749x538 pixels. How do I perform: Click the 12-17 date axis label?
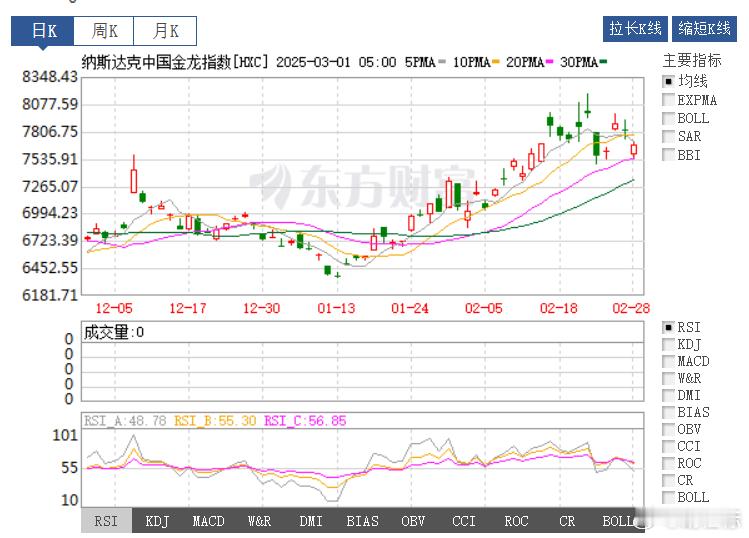click(x=188, y=308)
